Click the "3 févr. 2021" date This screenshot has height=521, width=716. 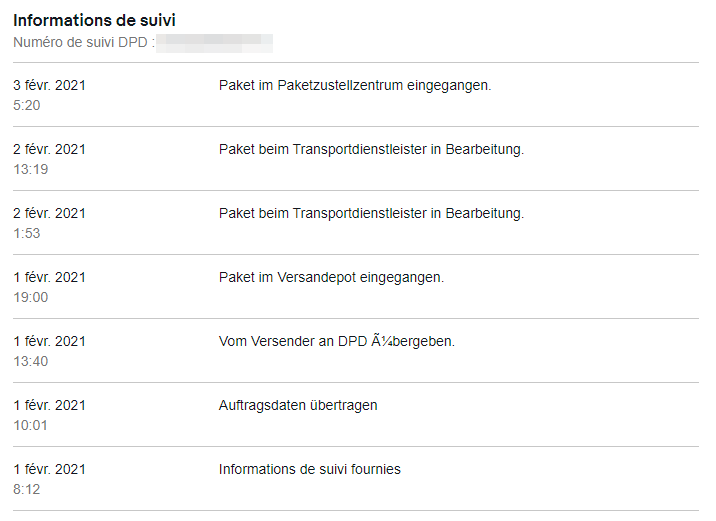(x=49, y=85)
